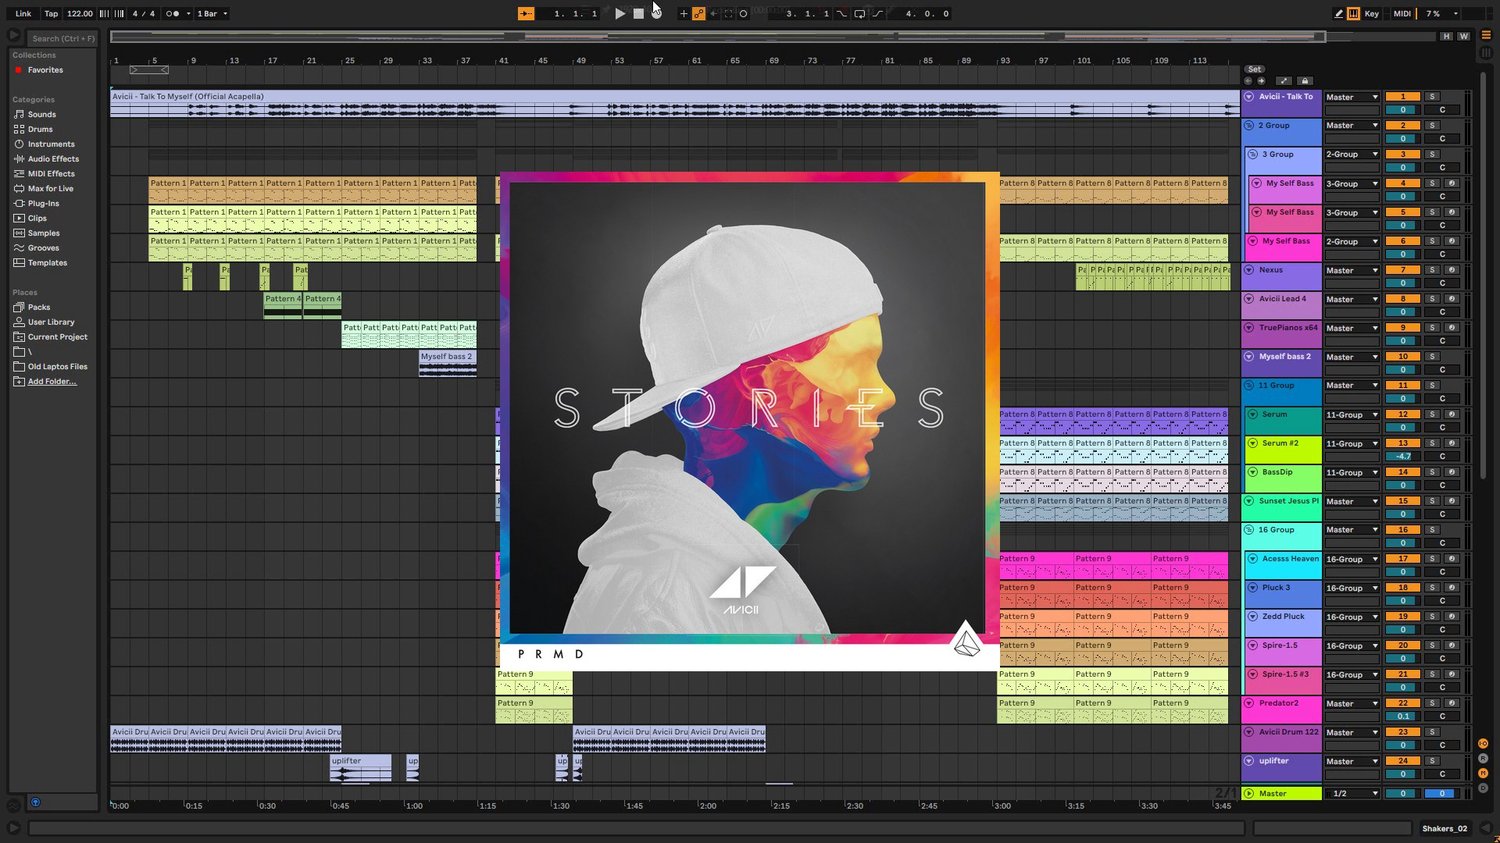Click the H button above track list

point(1446,36)
